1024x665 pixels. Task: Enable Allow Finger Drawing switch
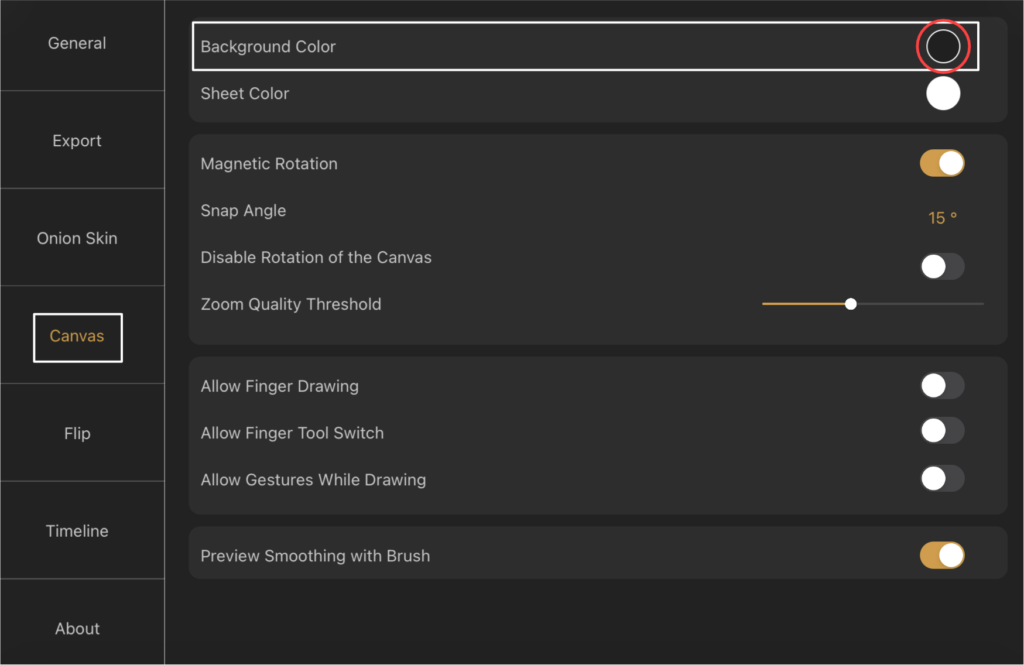click(942, 386)
